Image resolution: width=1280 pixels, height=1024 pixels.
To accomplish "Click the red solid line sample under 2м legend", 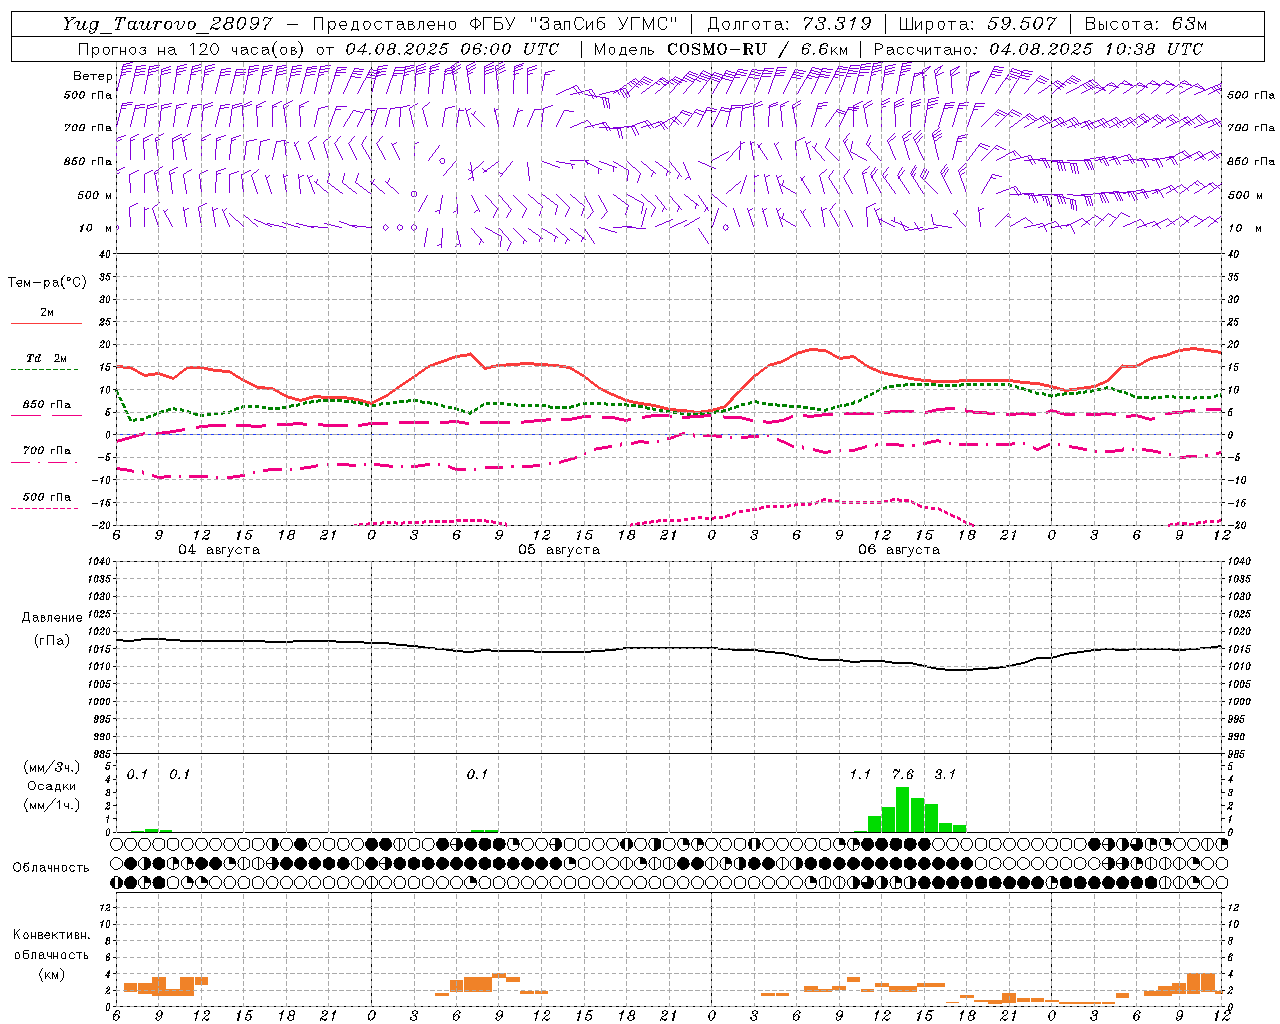I will click(46, 324).
